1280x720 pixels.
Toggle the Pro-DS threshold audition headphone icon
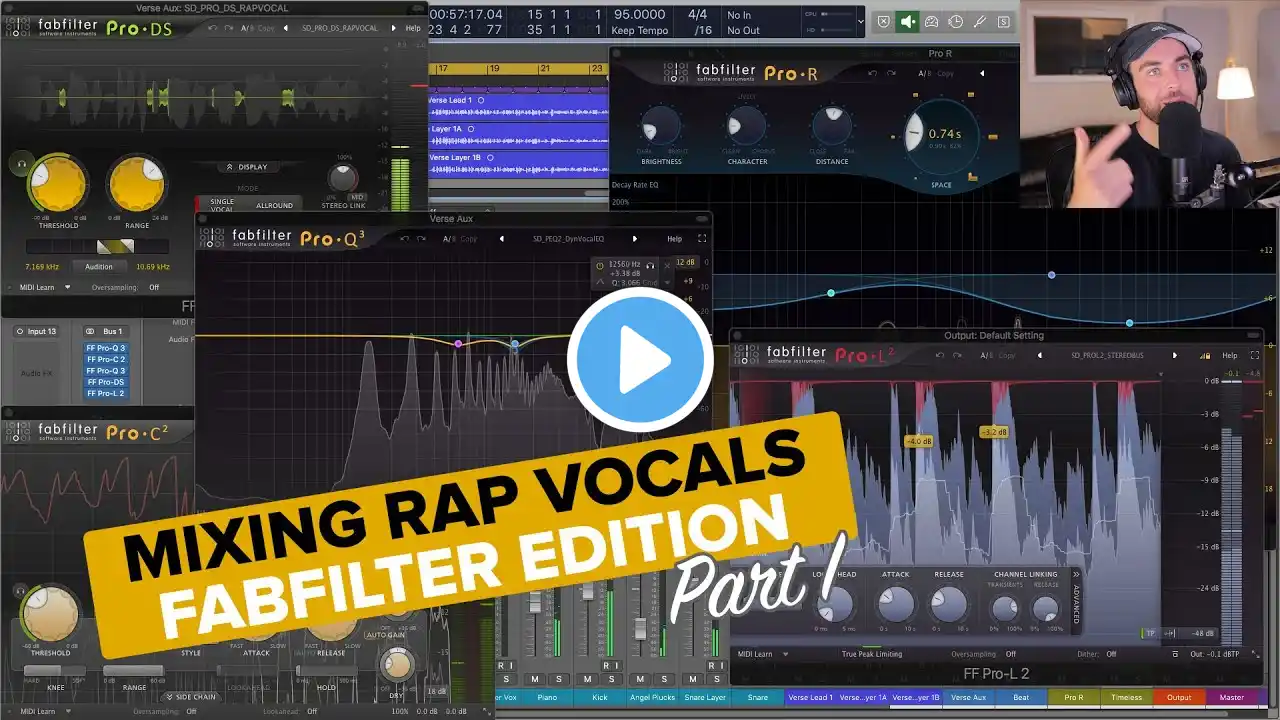pos(20,162)
